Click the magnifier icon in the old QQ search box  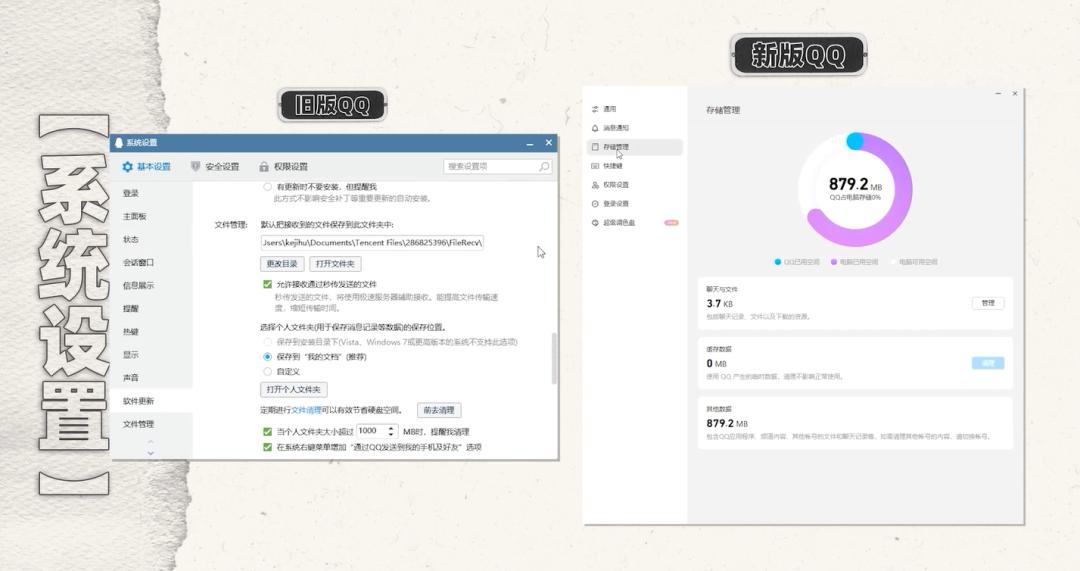click(x=544, y=167)
